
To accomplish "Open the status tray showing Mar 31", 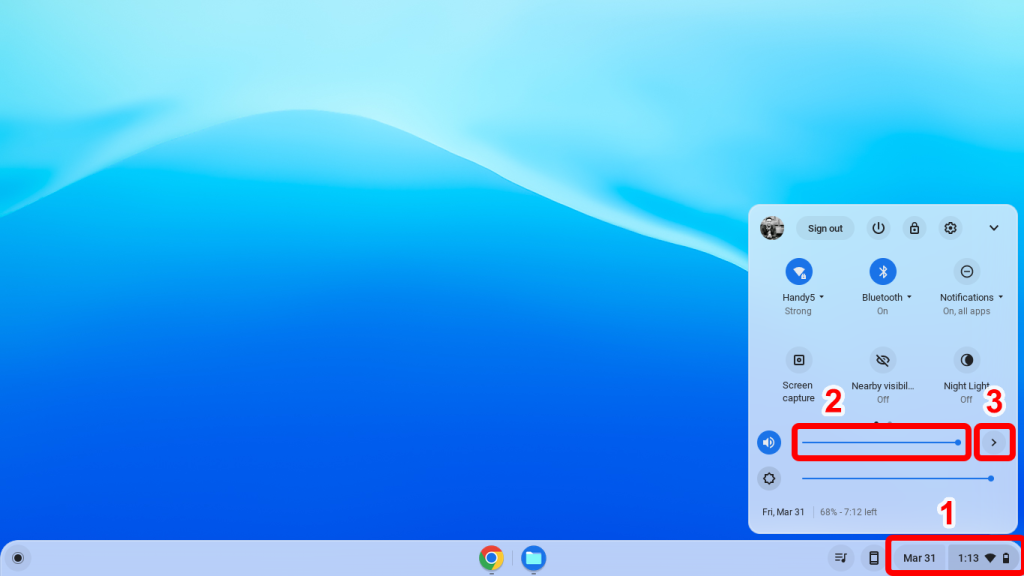I will point(918,557).
